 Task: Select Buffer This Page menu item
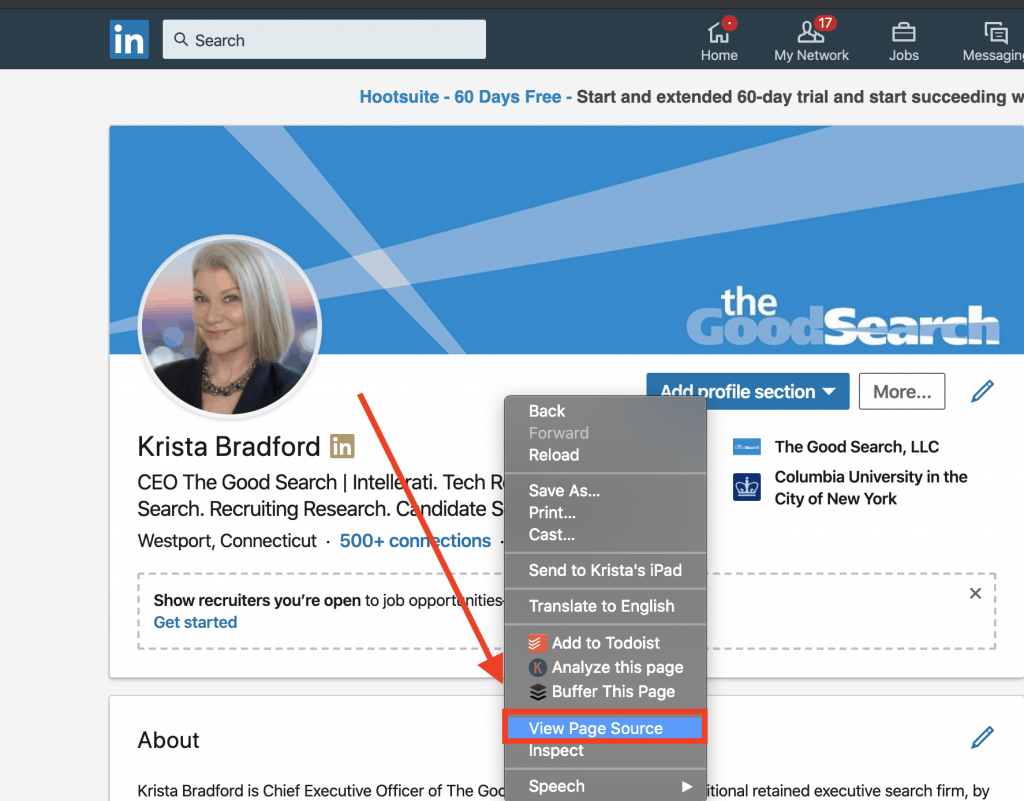coord(605,691)
